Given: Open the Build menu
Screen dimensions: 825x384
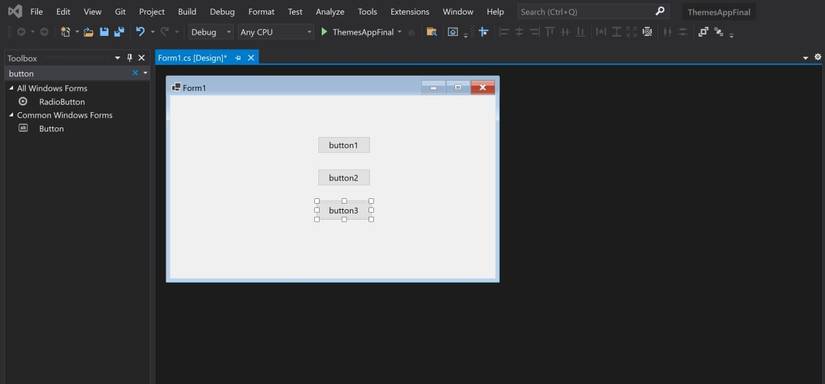Looking at the screenshot, I should tap(187, 12).
